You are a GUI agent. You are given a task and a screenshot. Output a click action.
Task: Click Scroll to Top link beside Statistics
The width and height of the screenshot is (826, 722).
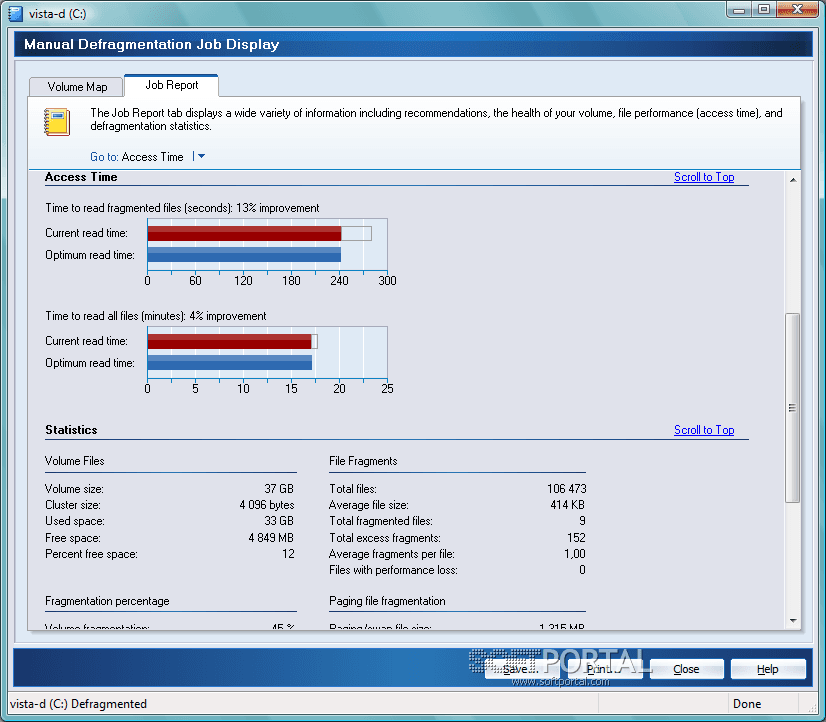coord(704,430)
